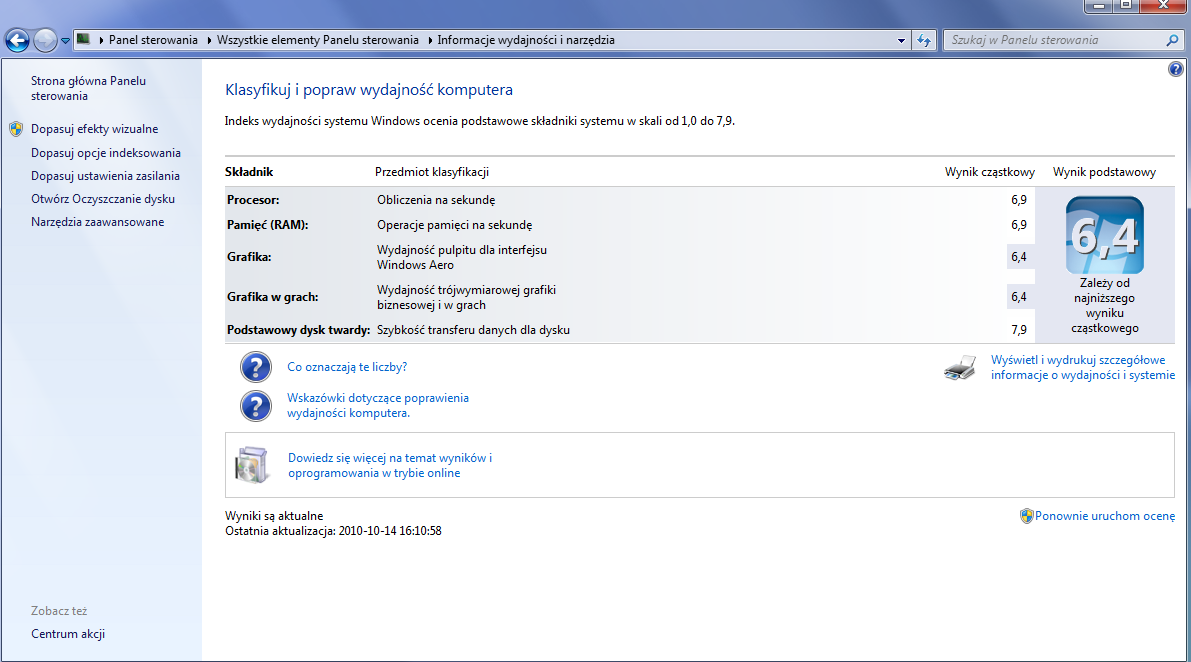Open Wyświetl i wydrukuj szczegółowe informacje
The height and width of the screenshot is (662, 1191).
click(x=1082, y=367)
